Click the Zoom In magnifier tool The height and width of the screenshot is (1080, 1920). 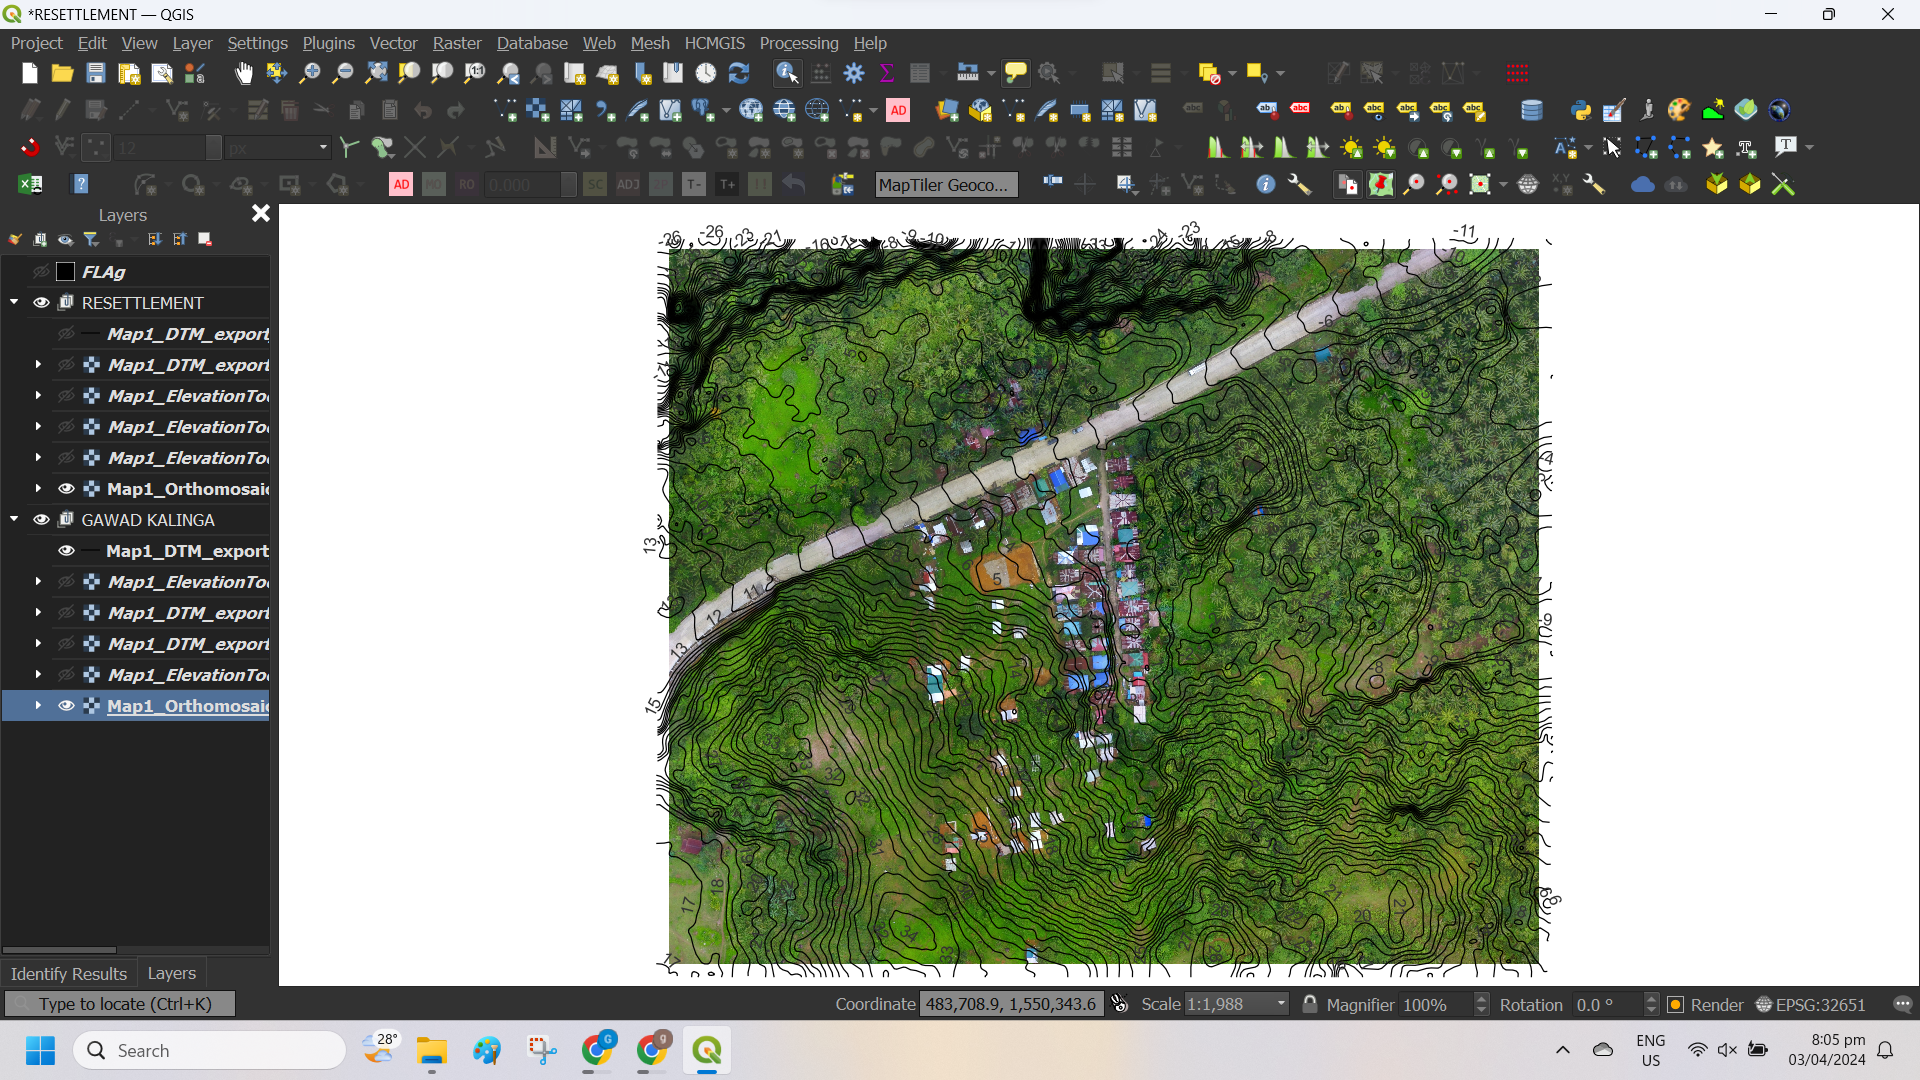(310, 73)
